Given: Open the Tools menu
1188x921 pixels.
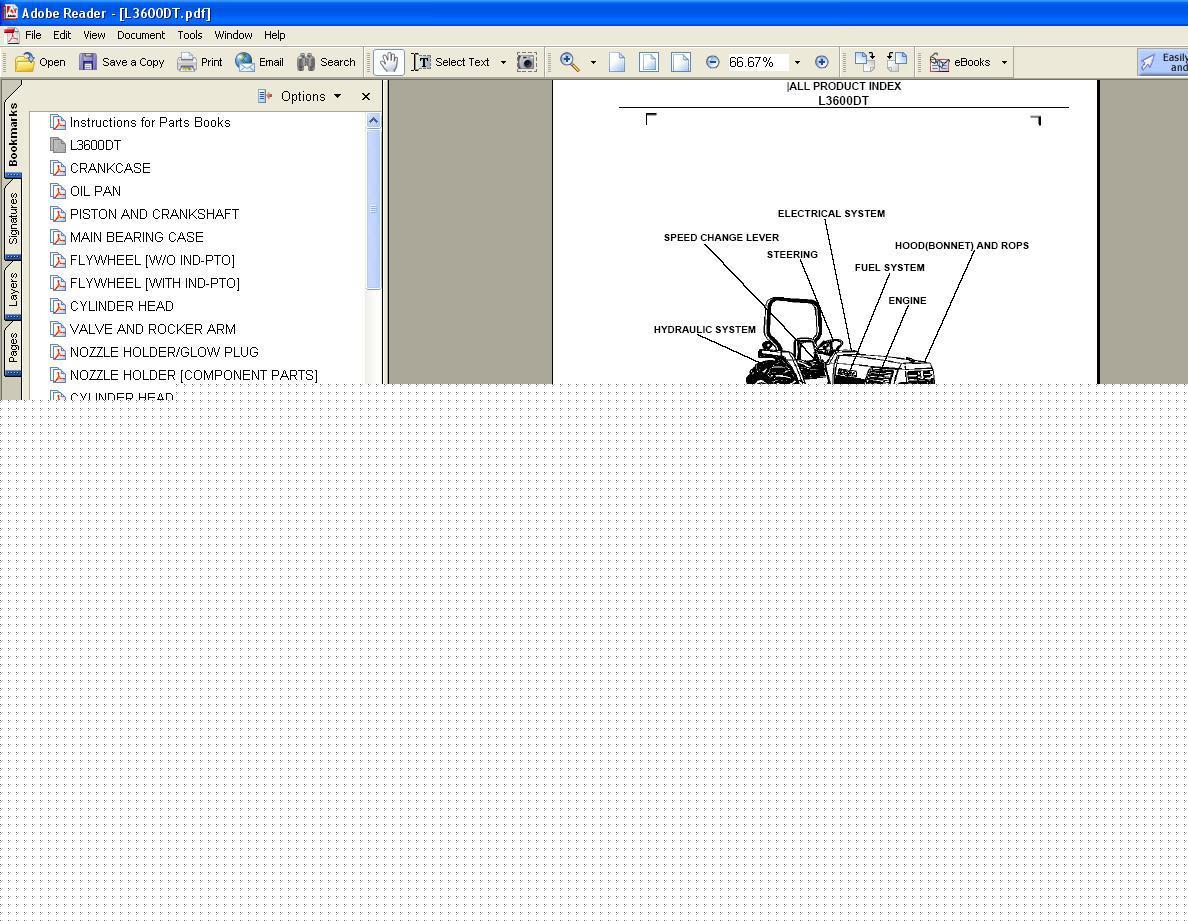Looking at the screenshot, I should tap(189, 35).
